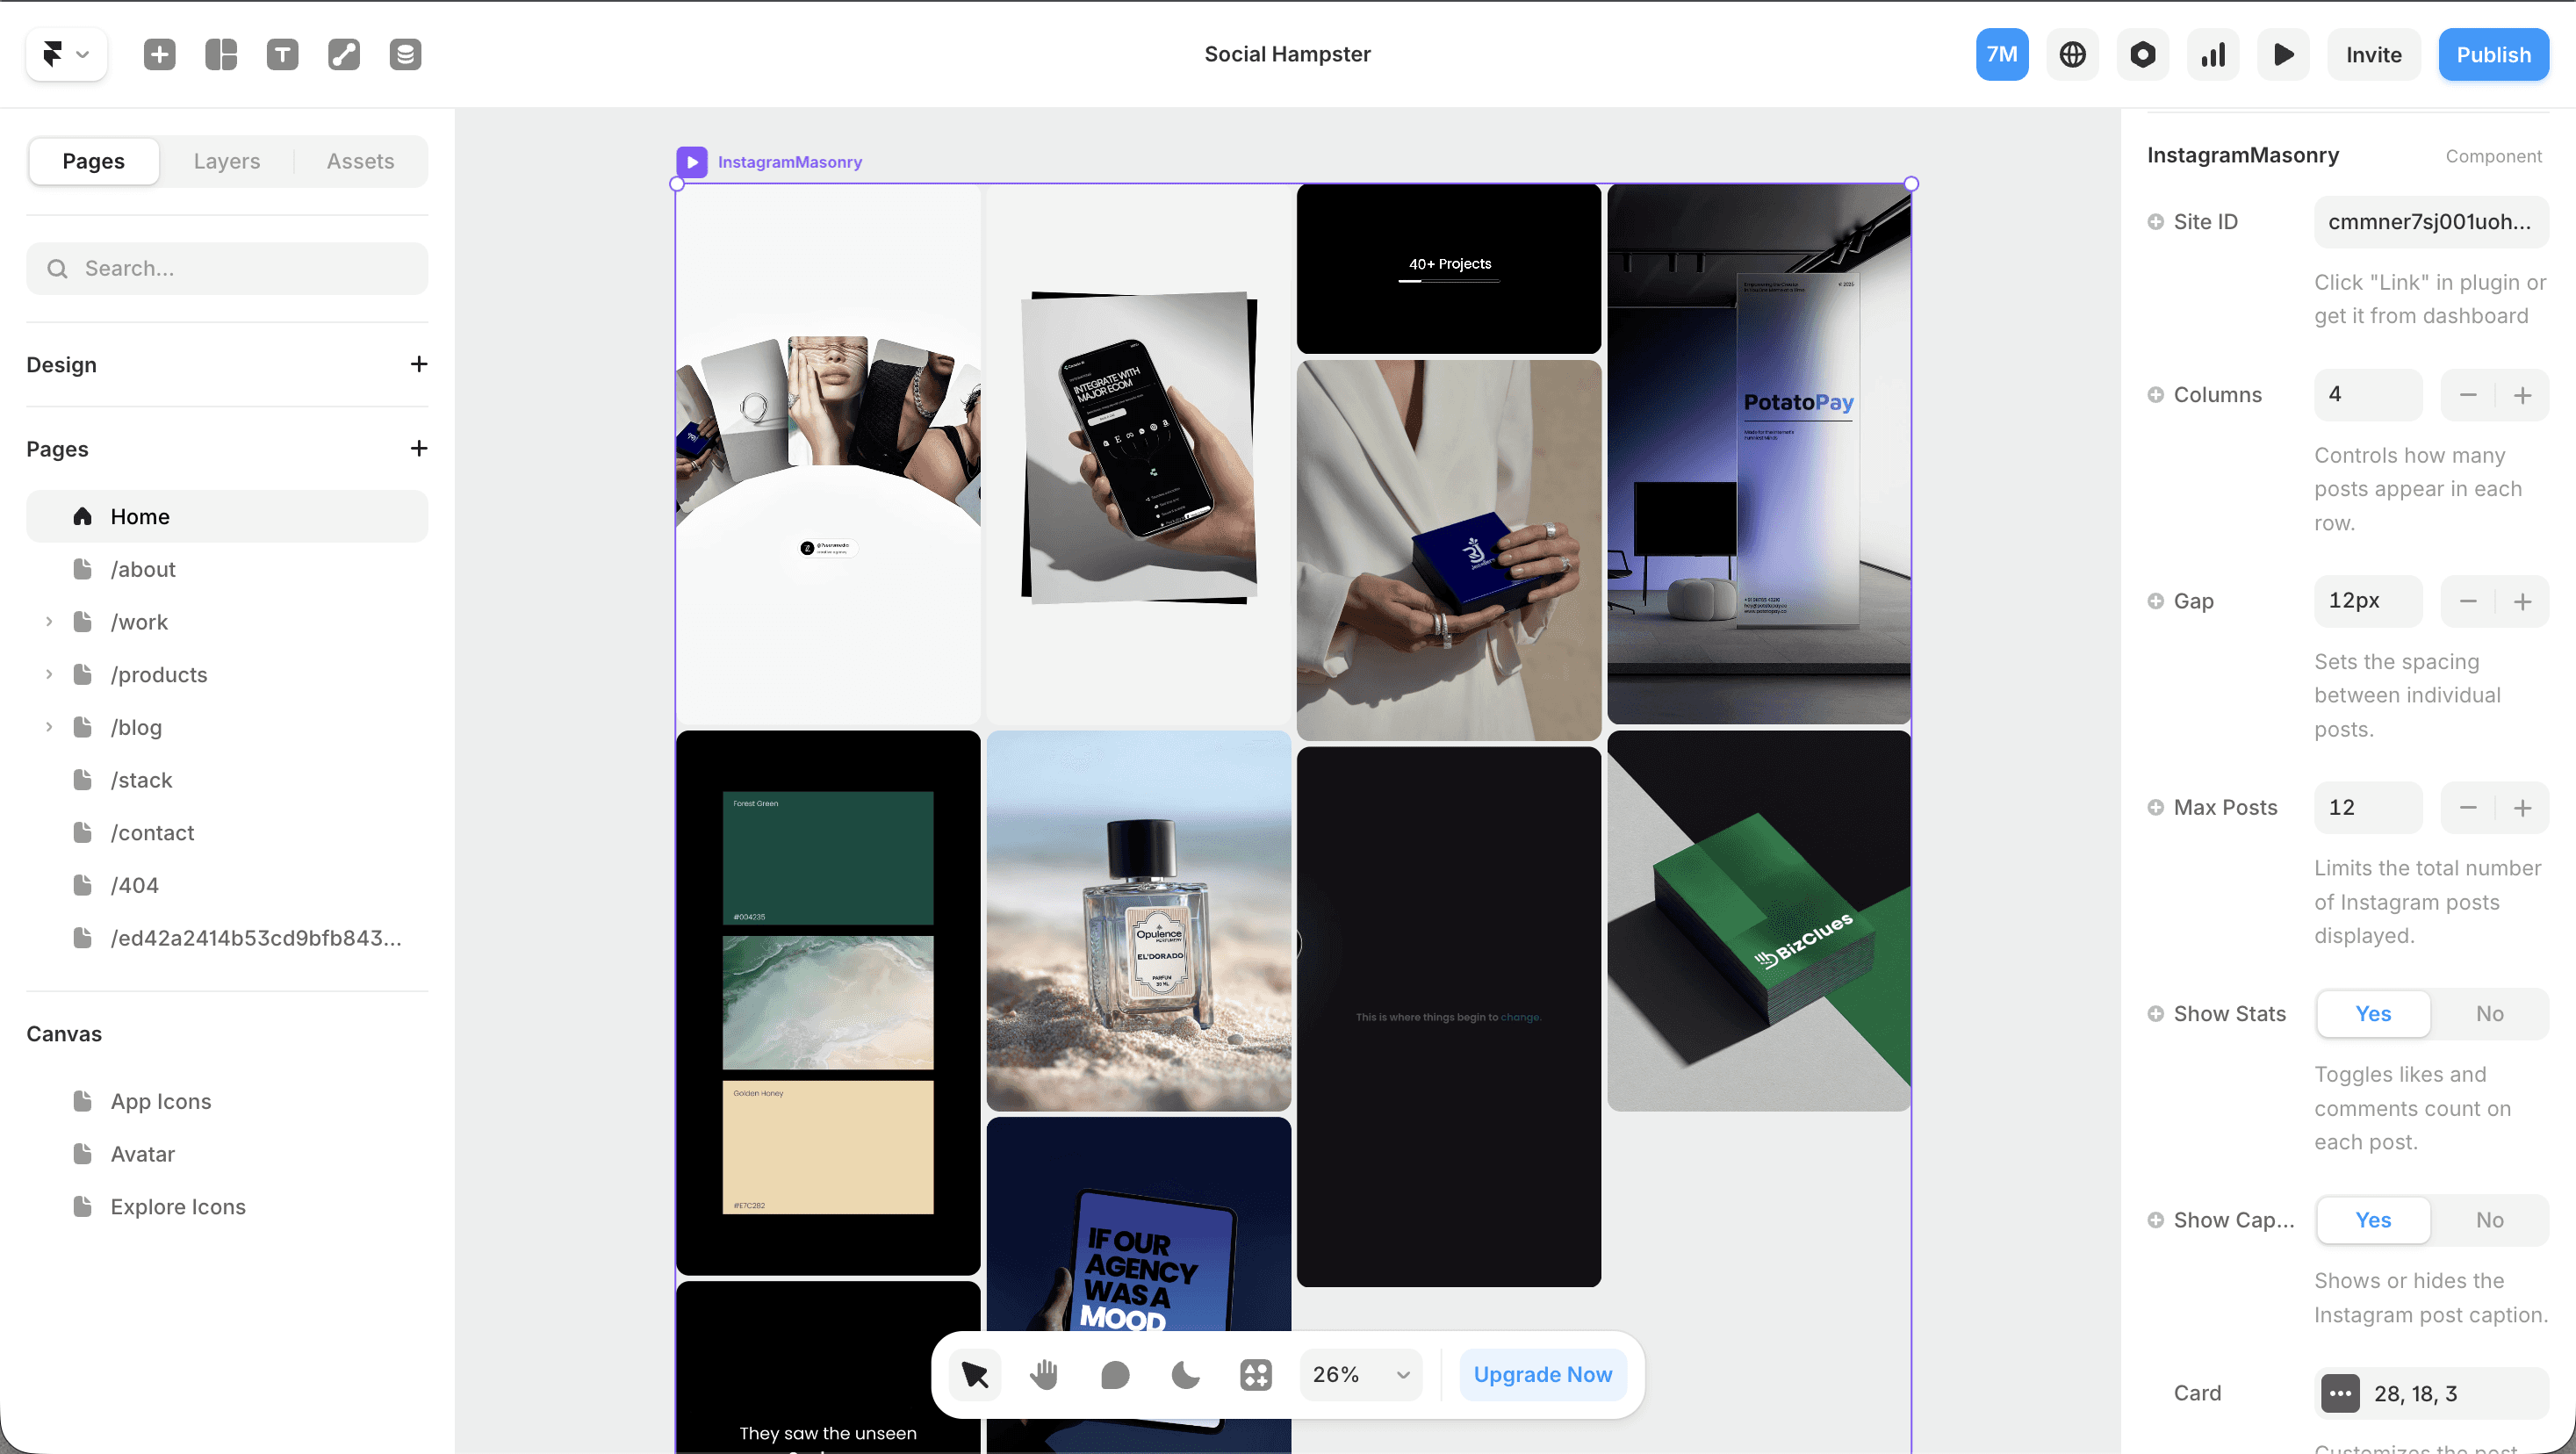Open the Framer project dropdown menu

point(65,54)
